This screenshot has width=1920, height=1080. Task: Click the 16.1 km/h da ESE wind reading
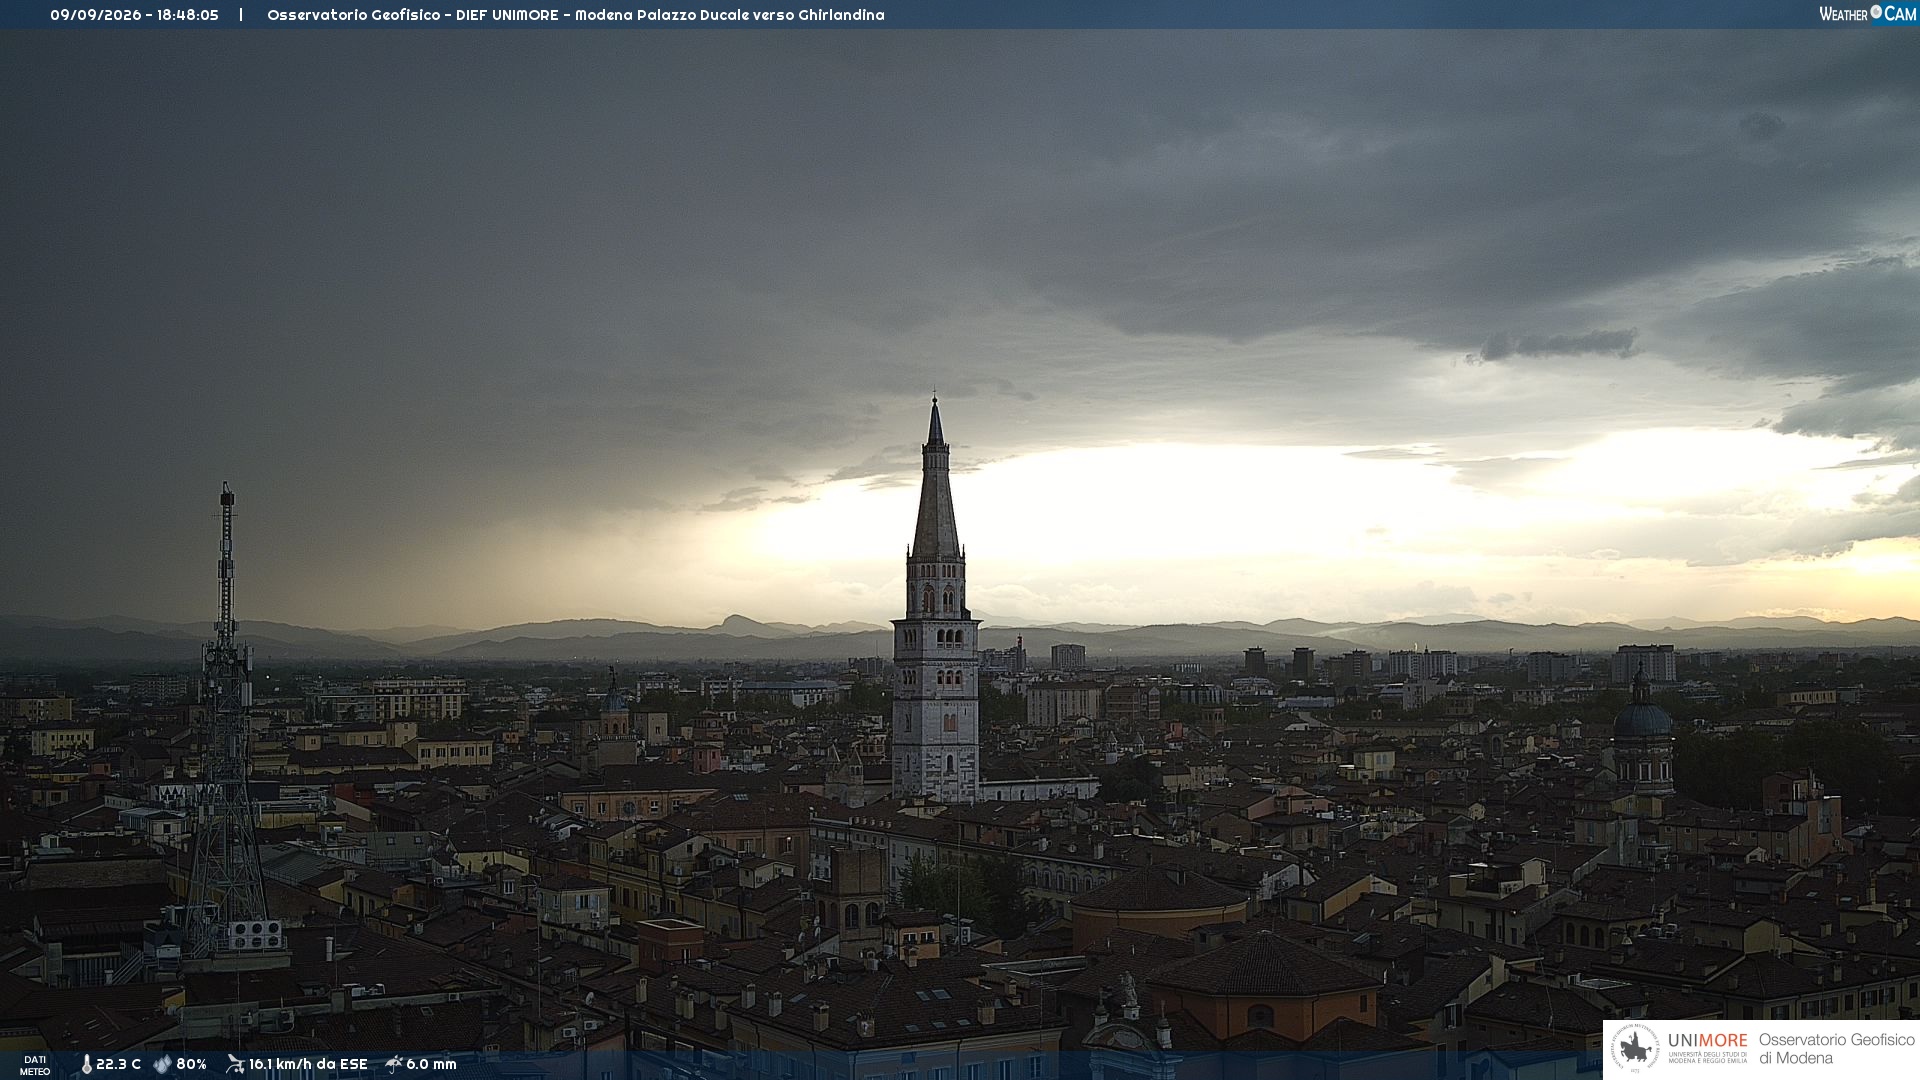(x=308, y=1064)
